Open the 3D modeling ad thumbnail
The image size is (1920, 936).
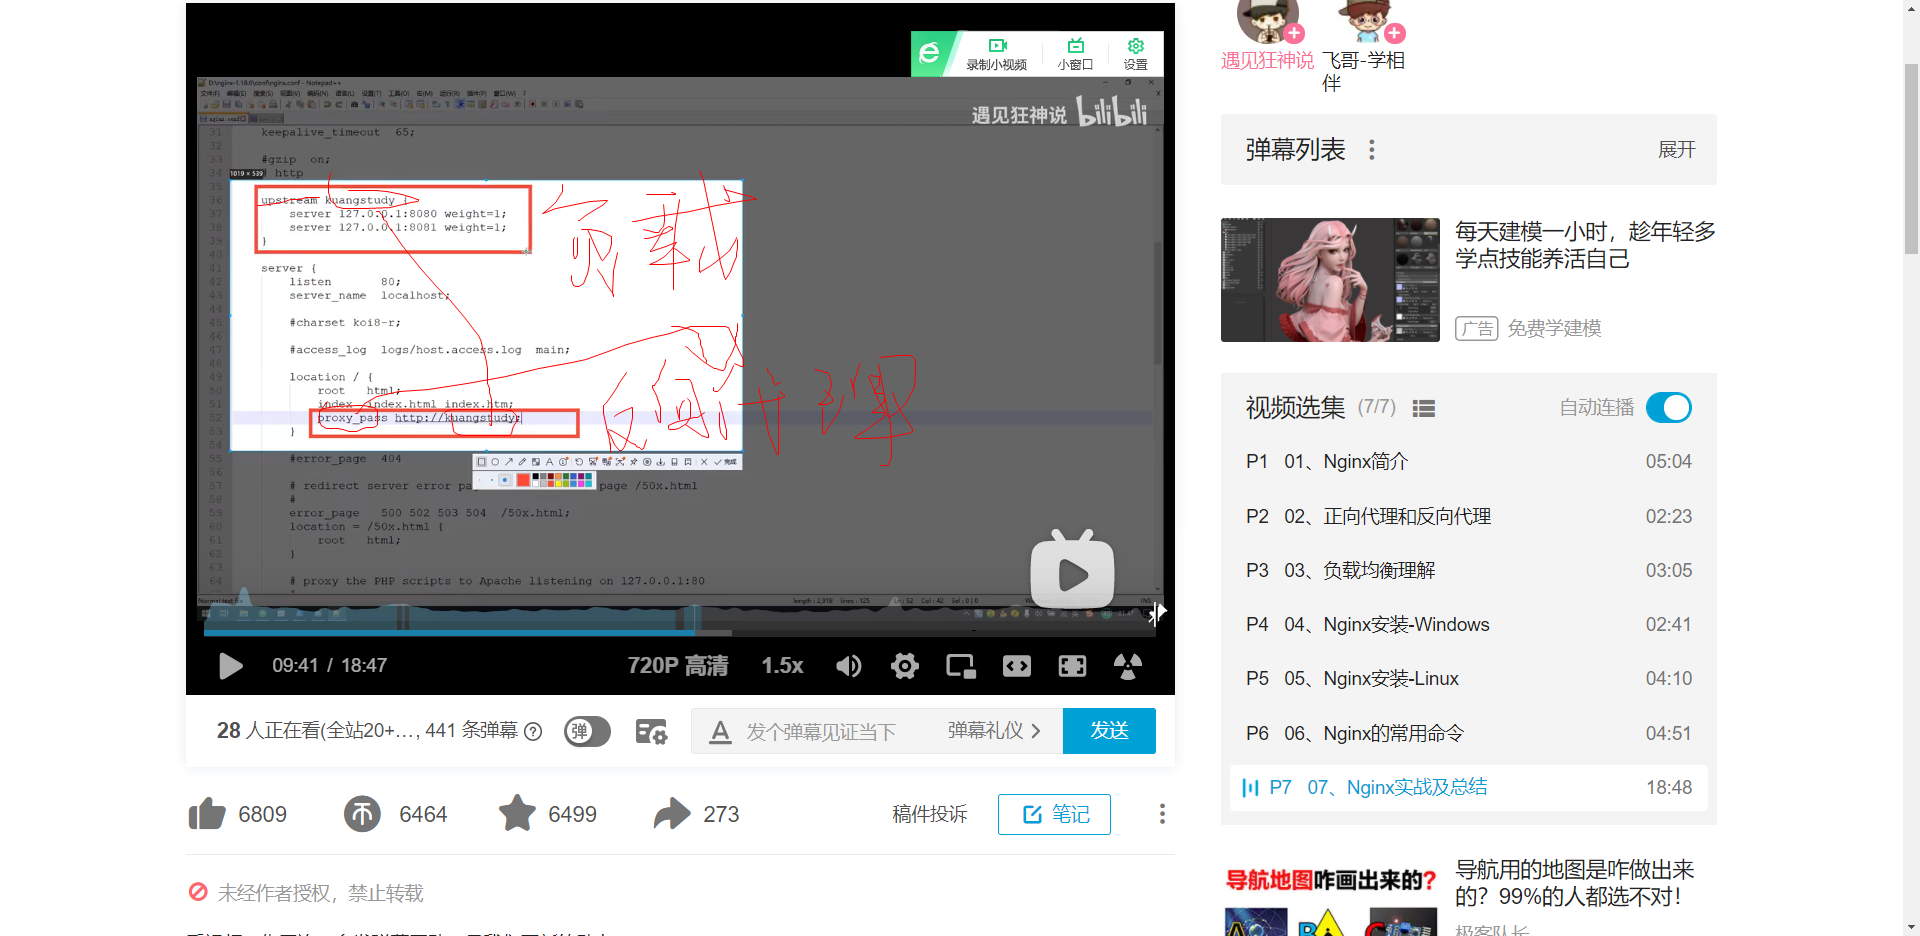pyautogui.click(x=1330, y=280)
